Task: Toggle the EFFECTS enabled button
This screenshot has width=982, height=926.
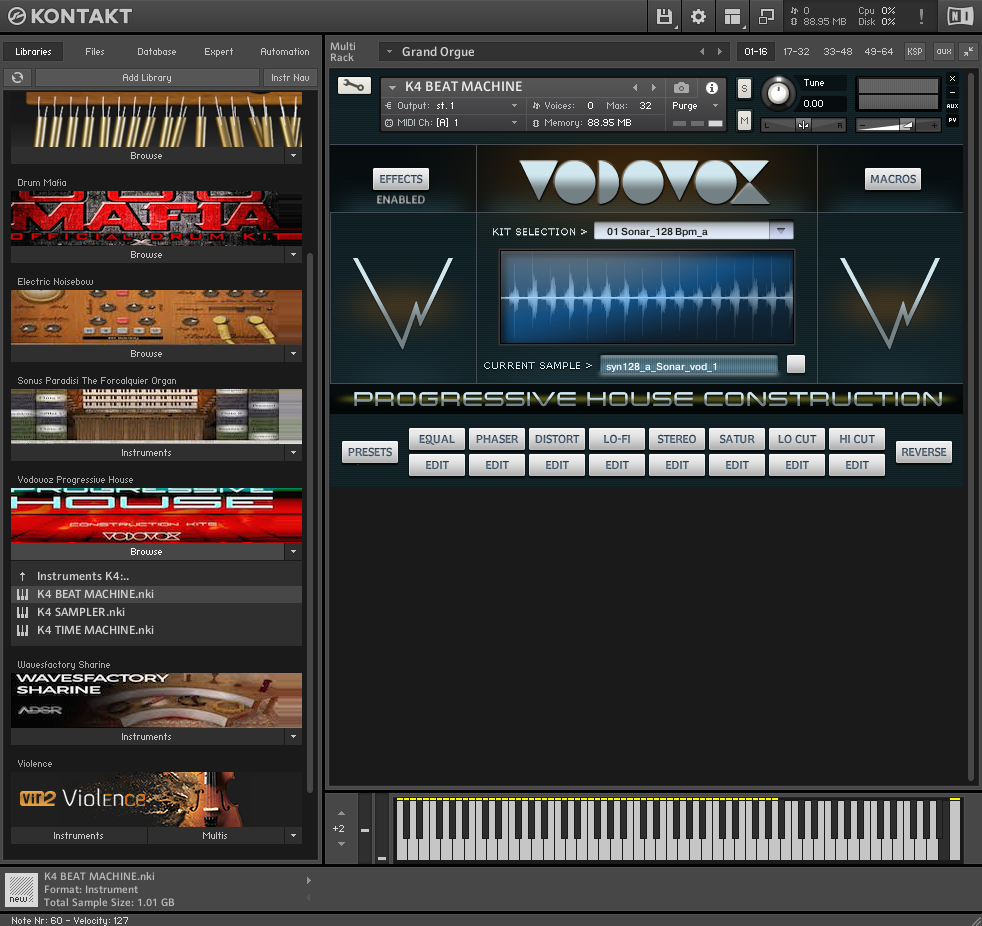Action: 401,179
